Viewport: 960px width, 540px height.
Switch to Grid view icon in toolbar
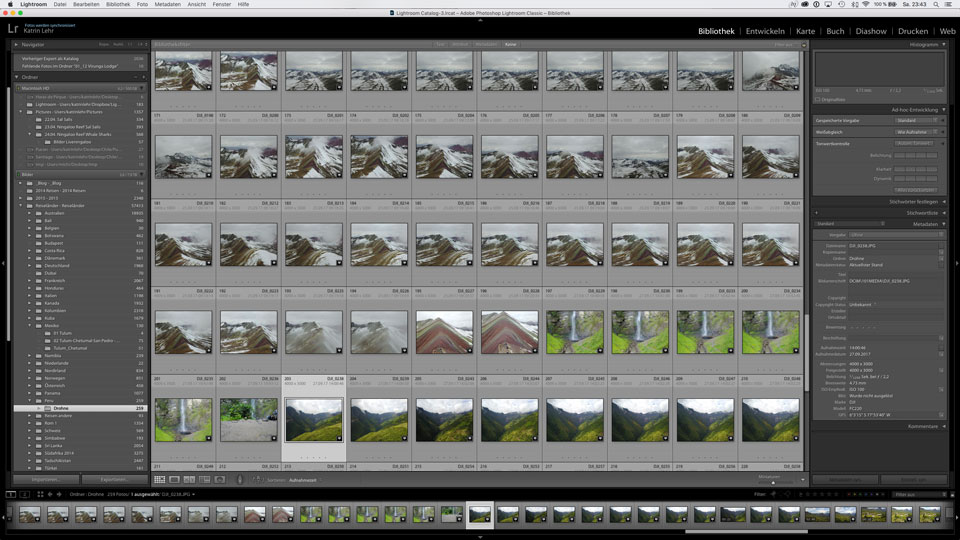[x=159, y=480]
